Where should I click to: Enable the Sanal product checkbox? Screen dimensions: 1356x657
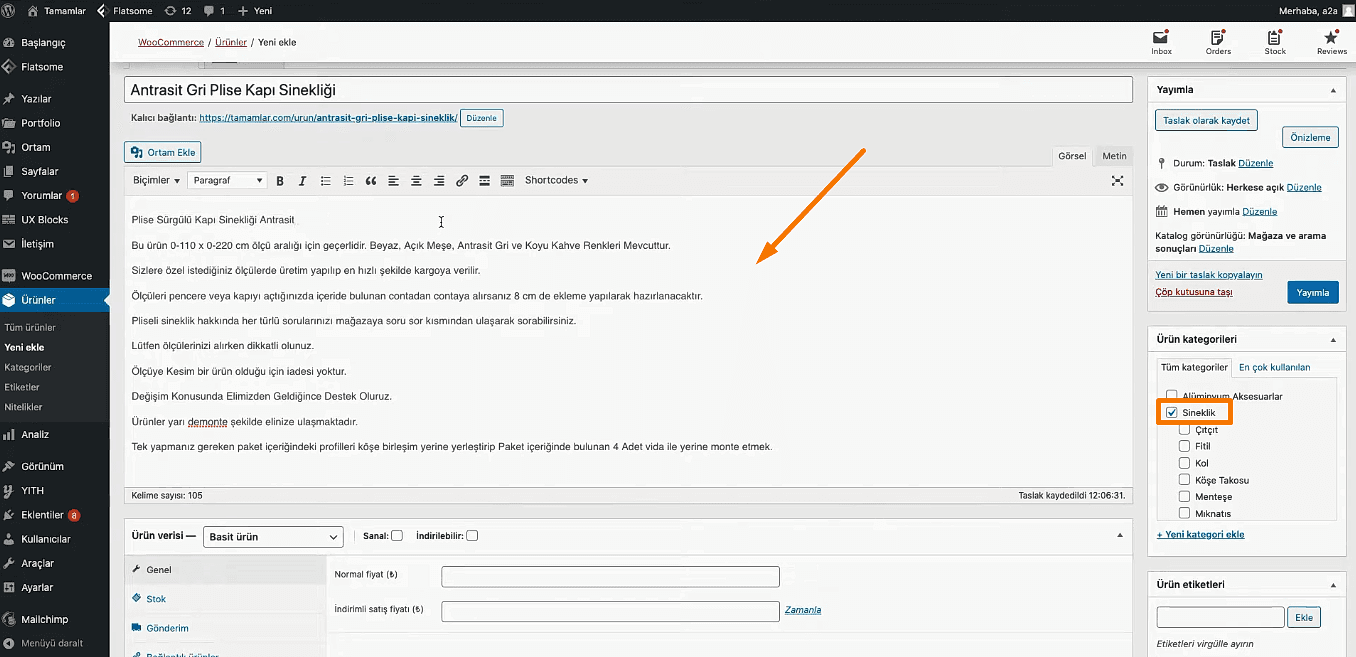(x=397, y=536)
